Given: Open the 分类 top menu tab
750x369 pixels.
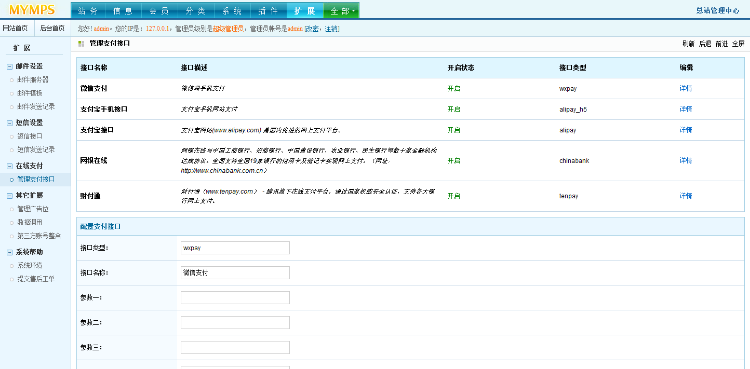Looking at the screenshot, I should [x=197, y=11].
